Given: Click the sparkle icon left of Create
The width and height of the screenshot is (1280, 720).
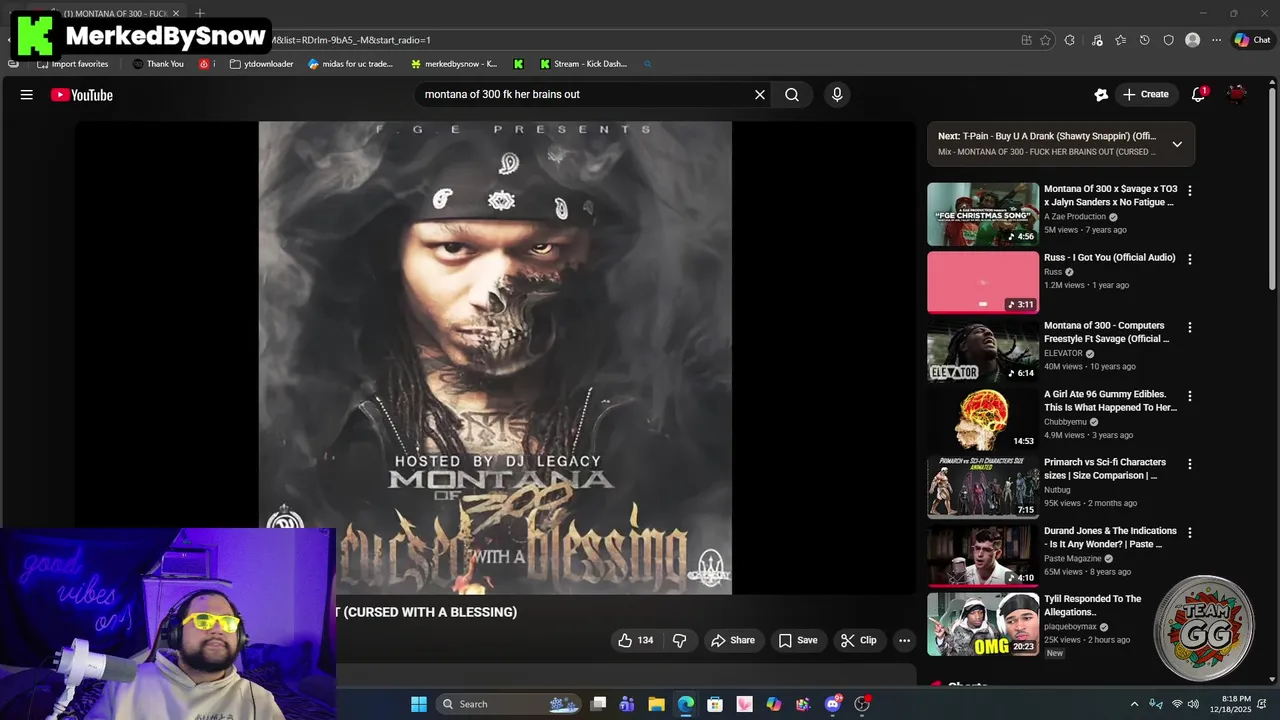Looking at the screenshot, I should pos(1101,95).
